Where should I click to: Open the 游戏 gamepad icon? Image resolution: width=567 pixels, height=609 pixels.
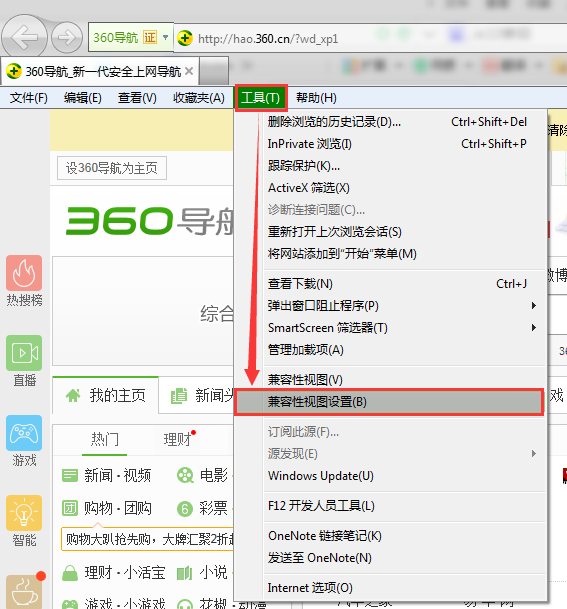(24, 433)
